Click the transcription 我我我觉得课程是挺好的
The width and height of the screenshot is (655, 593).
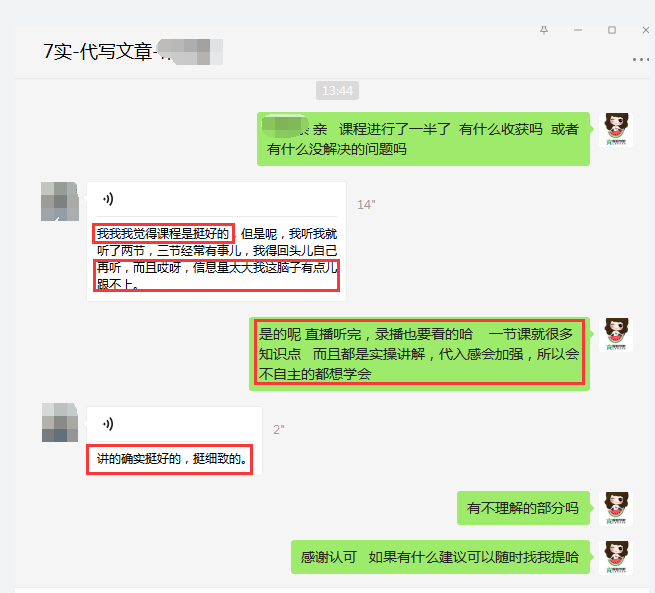pyautogui.click(x=163, y=233)
